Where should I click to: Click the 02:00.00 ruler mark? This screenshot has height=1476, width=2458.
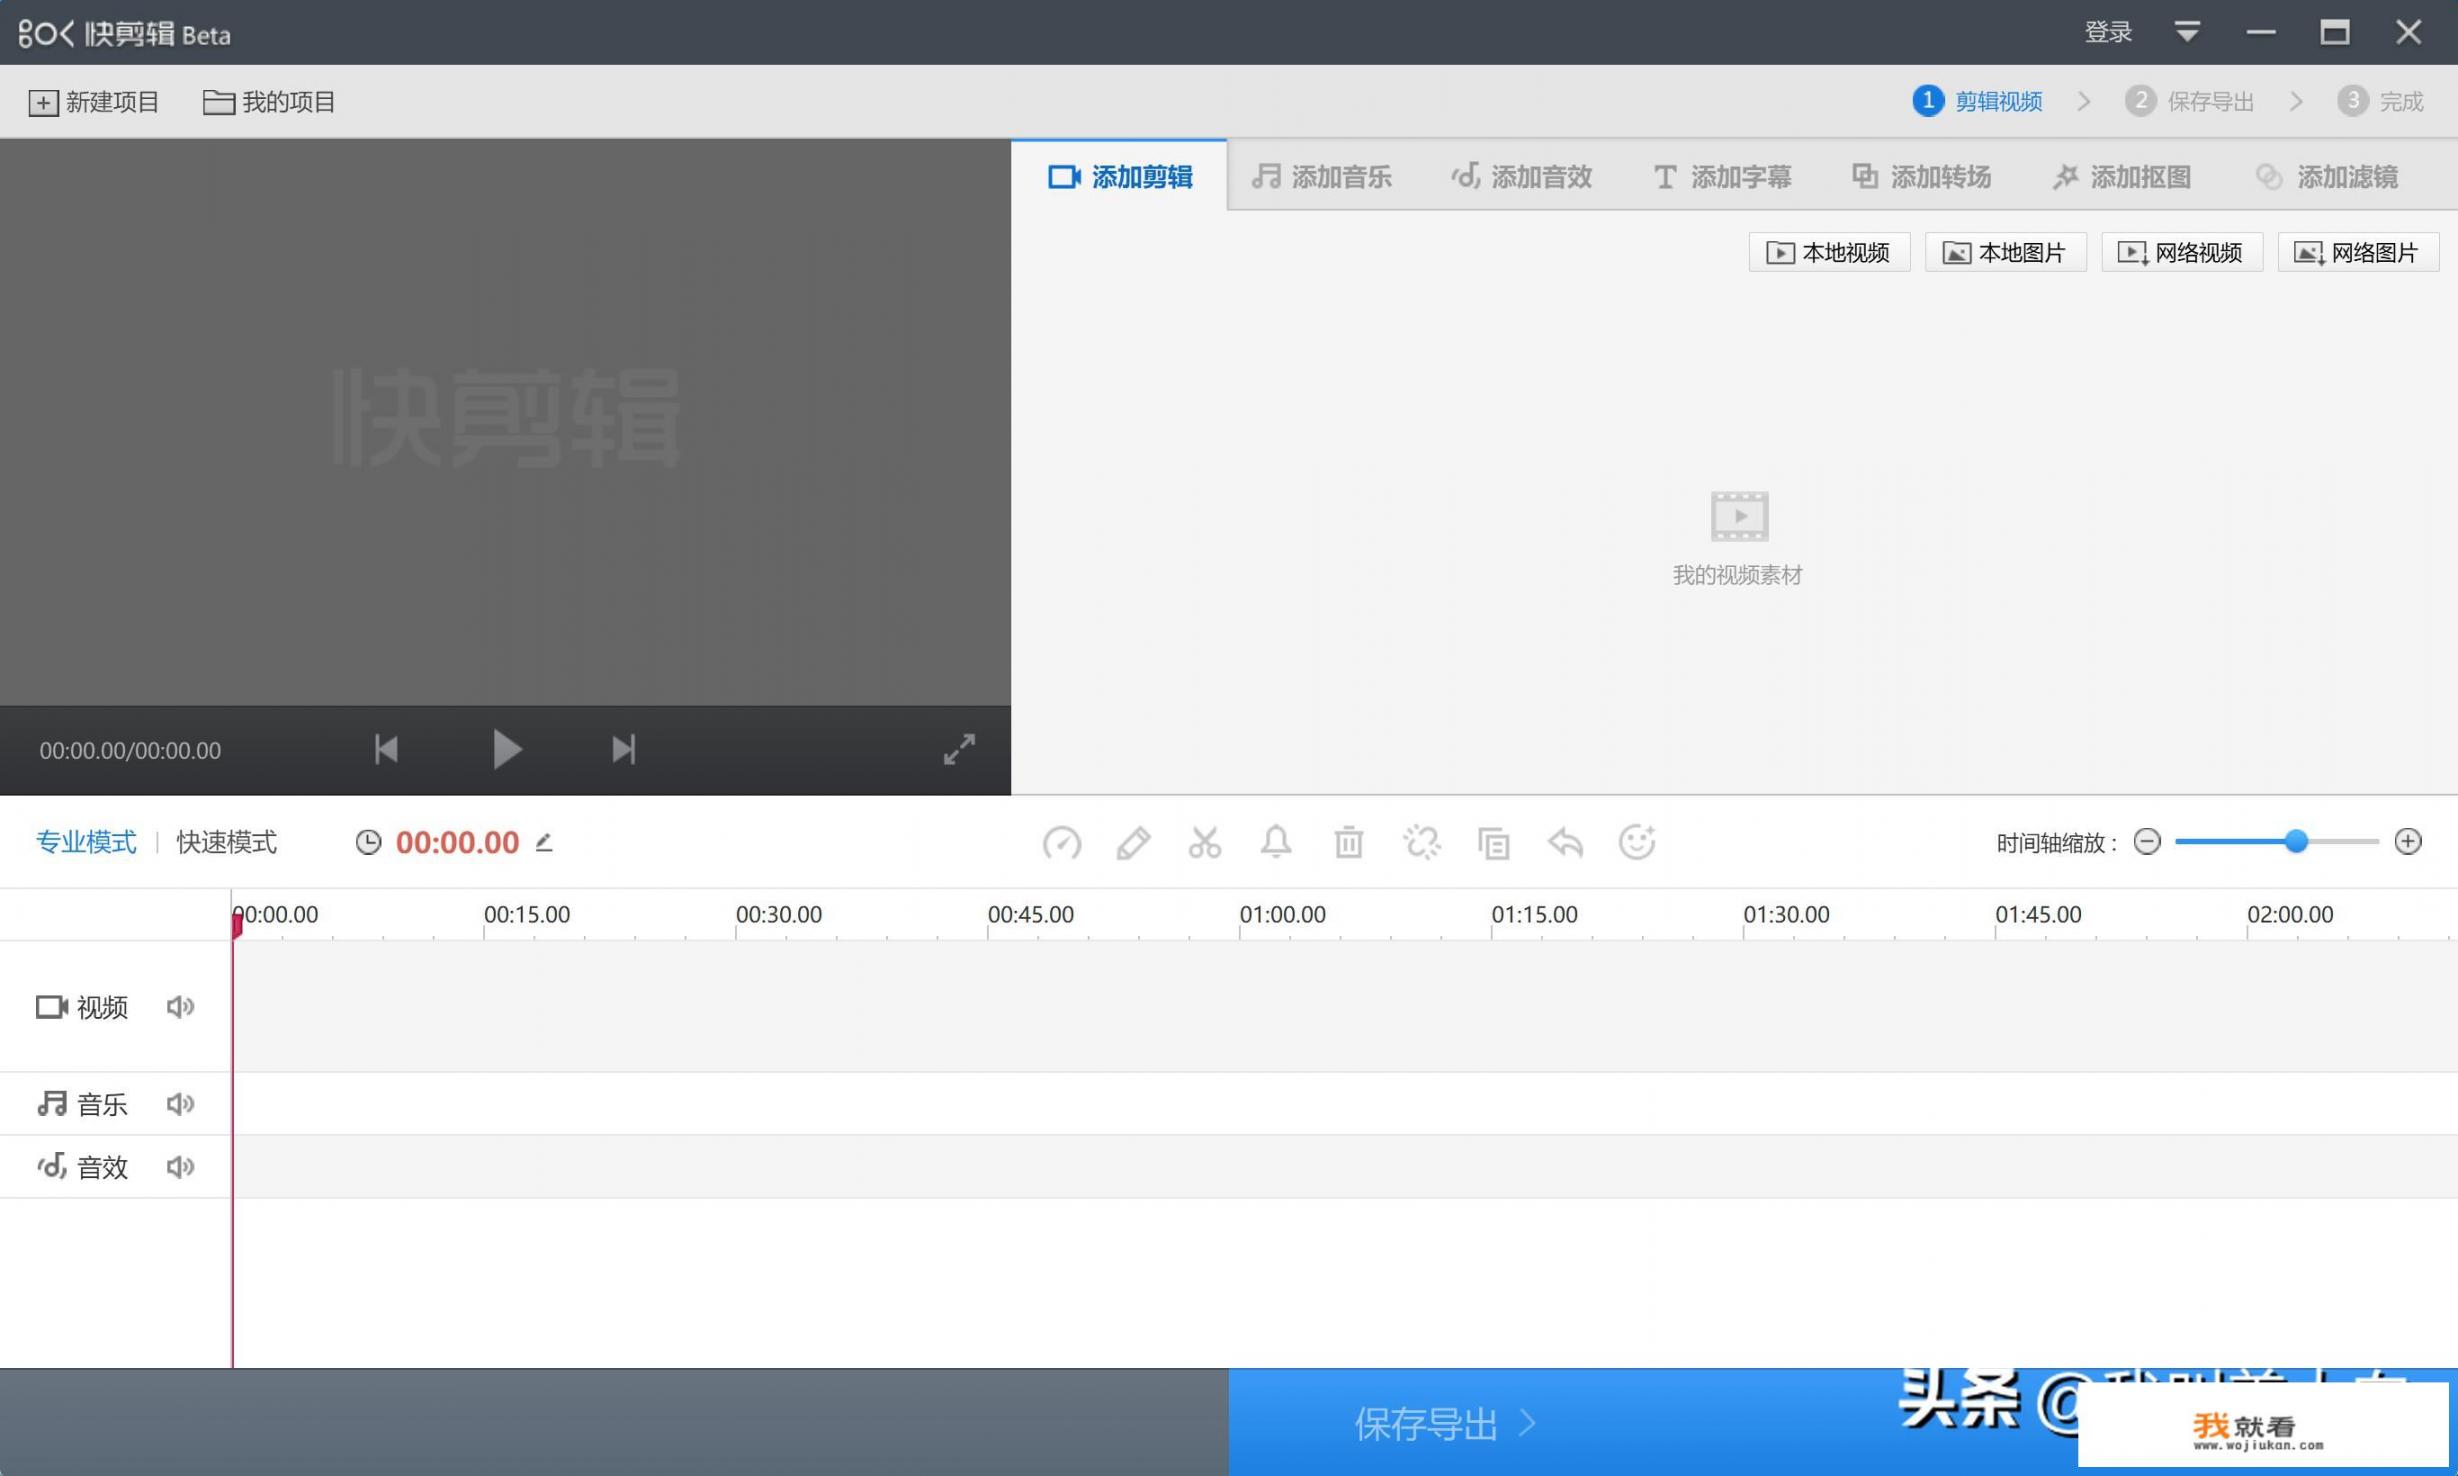coord(2290,914)
